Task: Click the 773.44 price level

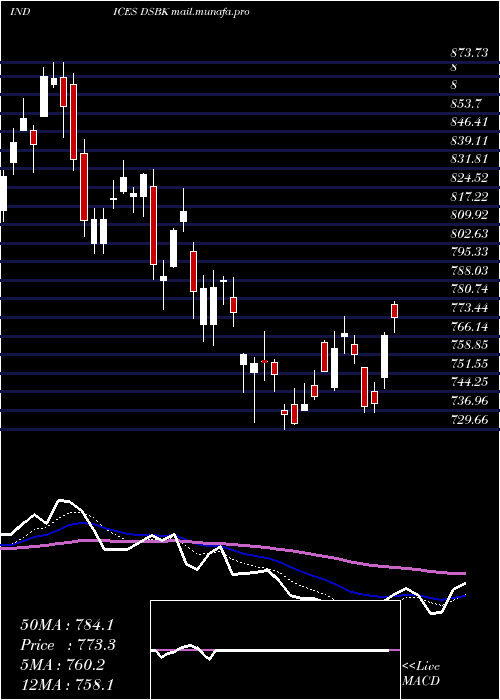Action: click(469, 308)
